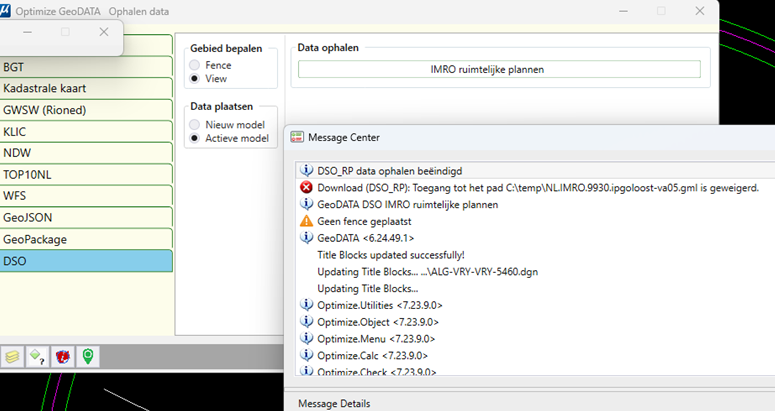Go to the NDW tab

point(86,153)
